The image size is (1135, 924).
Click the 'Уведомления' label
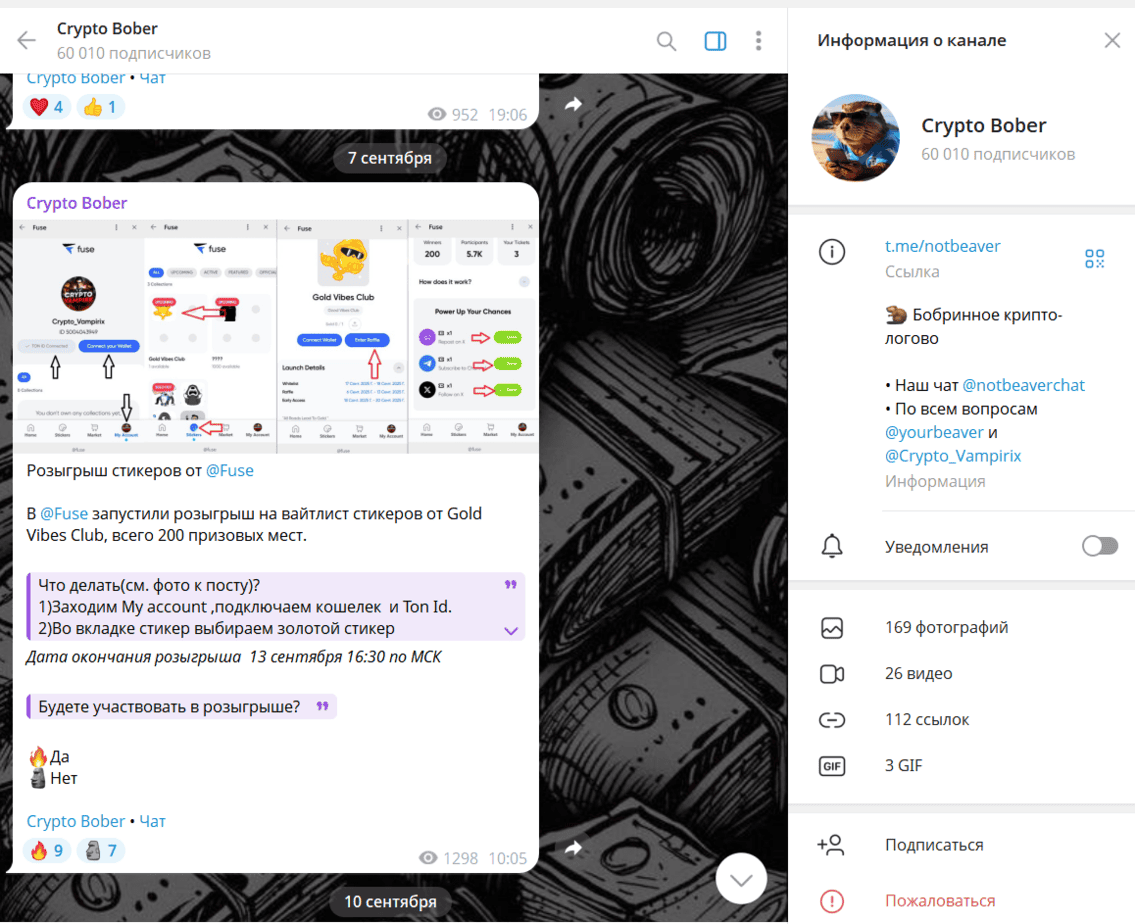[x=936, y=547]
